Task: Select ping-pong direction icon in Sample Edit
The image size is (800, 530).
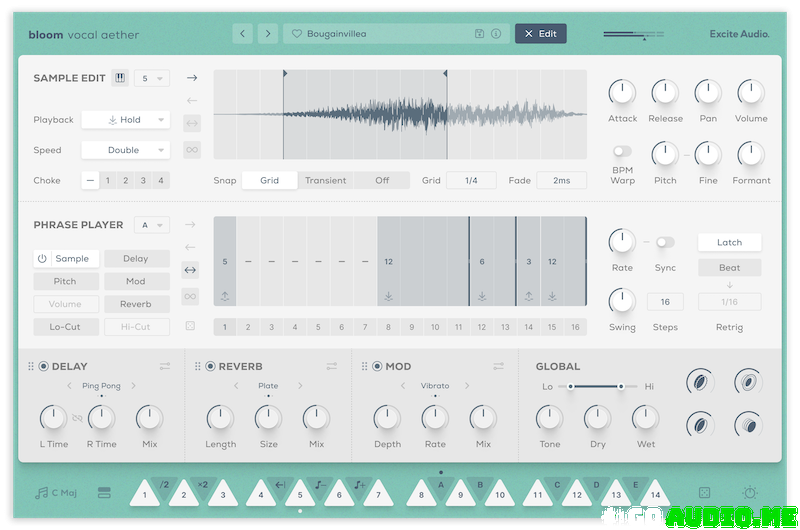Action: pyautogui.click(x=192, y=123)
